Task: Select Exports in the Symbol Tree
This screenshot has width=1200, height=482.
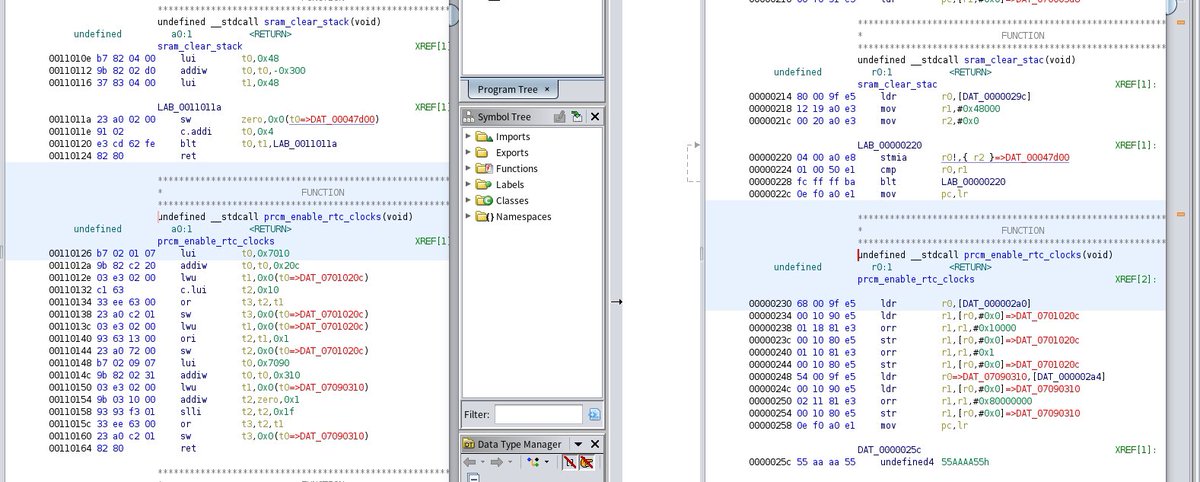Action: tap(513, 153)
